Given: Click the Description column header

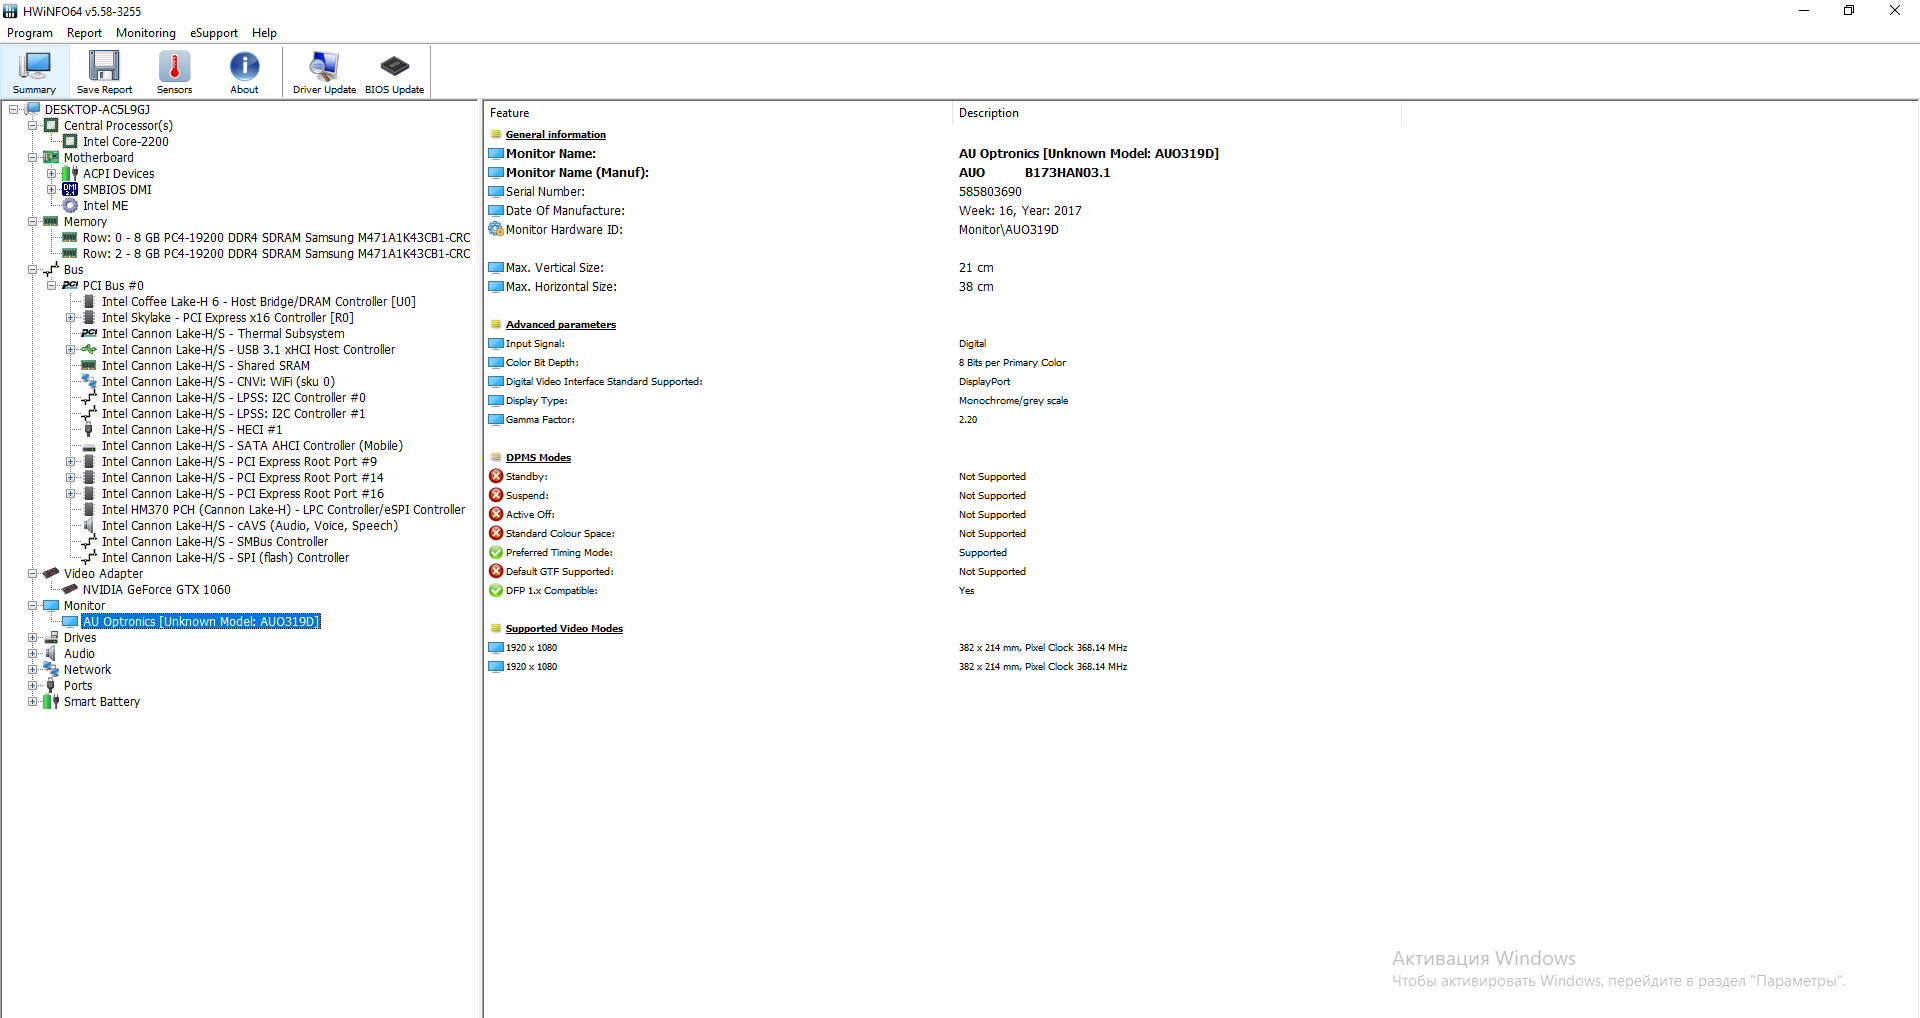Looking at the screenshot, I should click(x=1176, y=113).
